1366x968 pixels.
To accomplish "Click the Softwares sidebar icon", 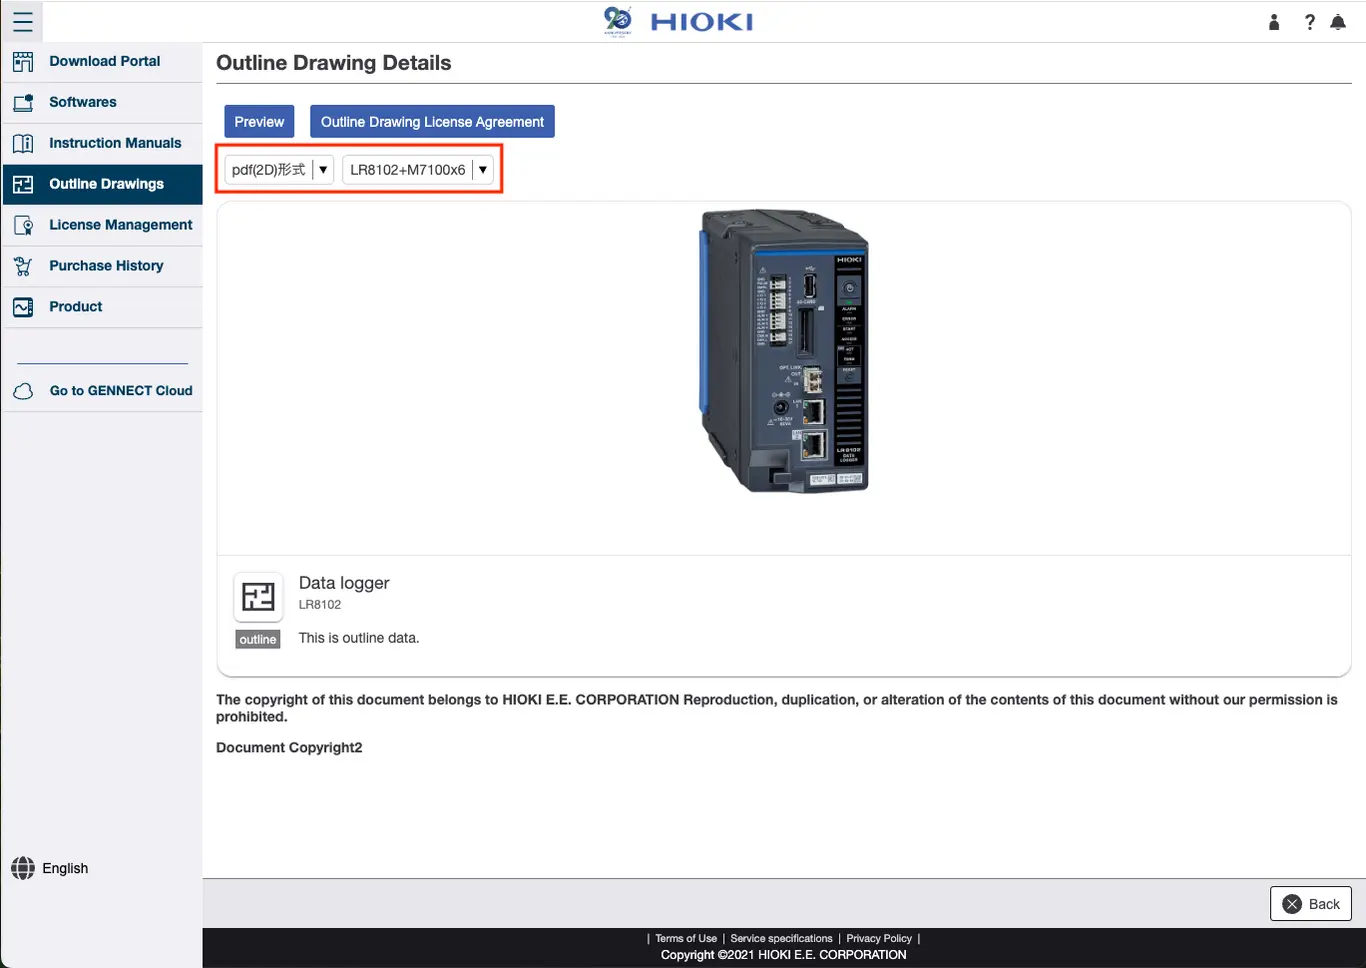I will pos(23,103).
